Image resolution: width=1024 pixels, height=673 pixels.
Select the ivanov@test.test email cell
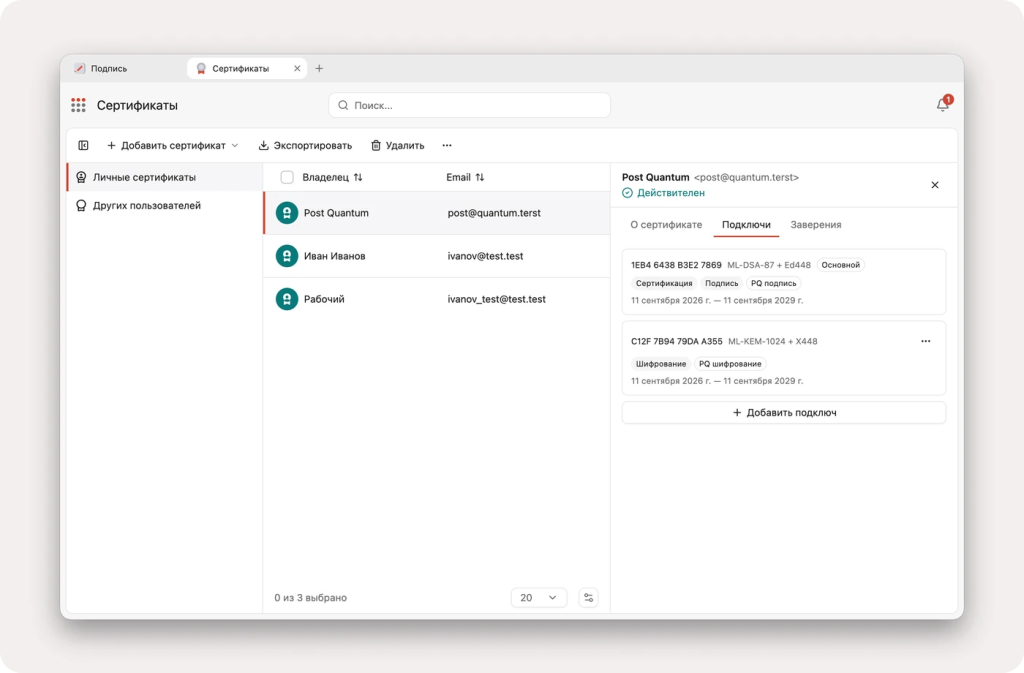coord(485,256)
